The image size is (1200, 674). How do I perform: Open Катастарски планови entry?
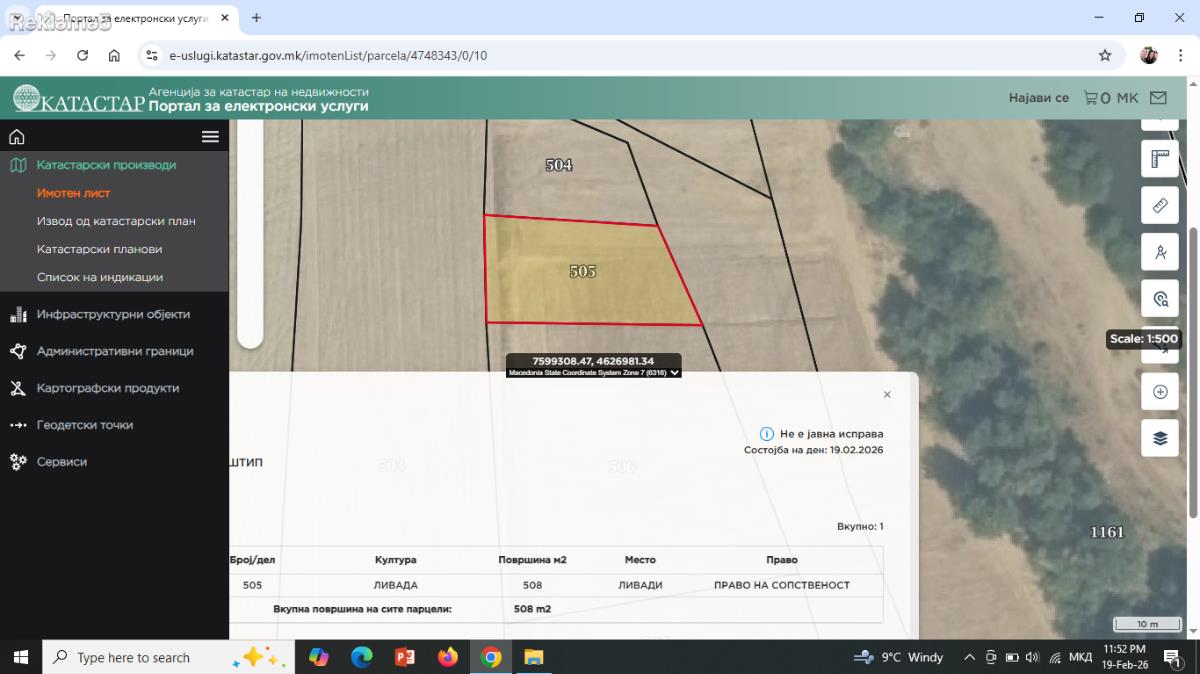[x=99, y=249]
